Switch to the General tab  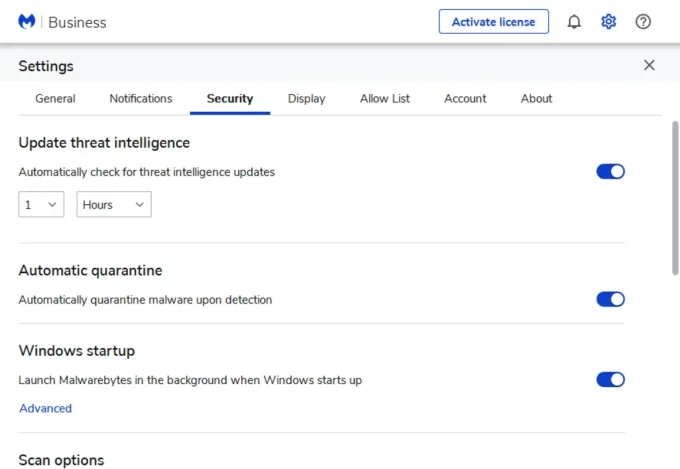pyautogui.click(x=55, y=99)
